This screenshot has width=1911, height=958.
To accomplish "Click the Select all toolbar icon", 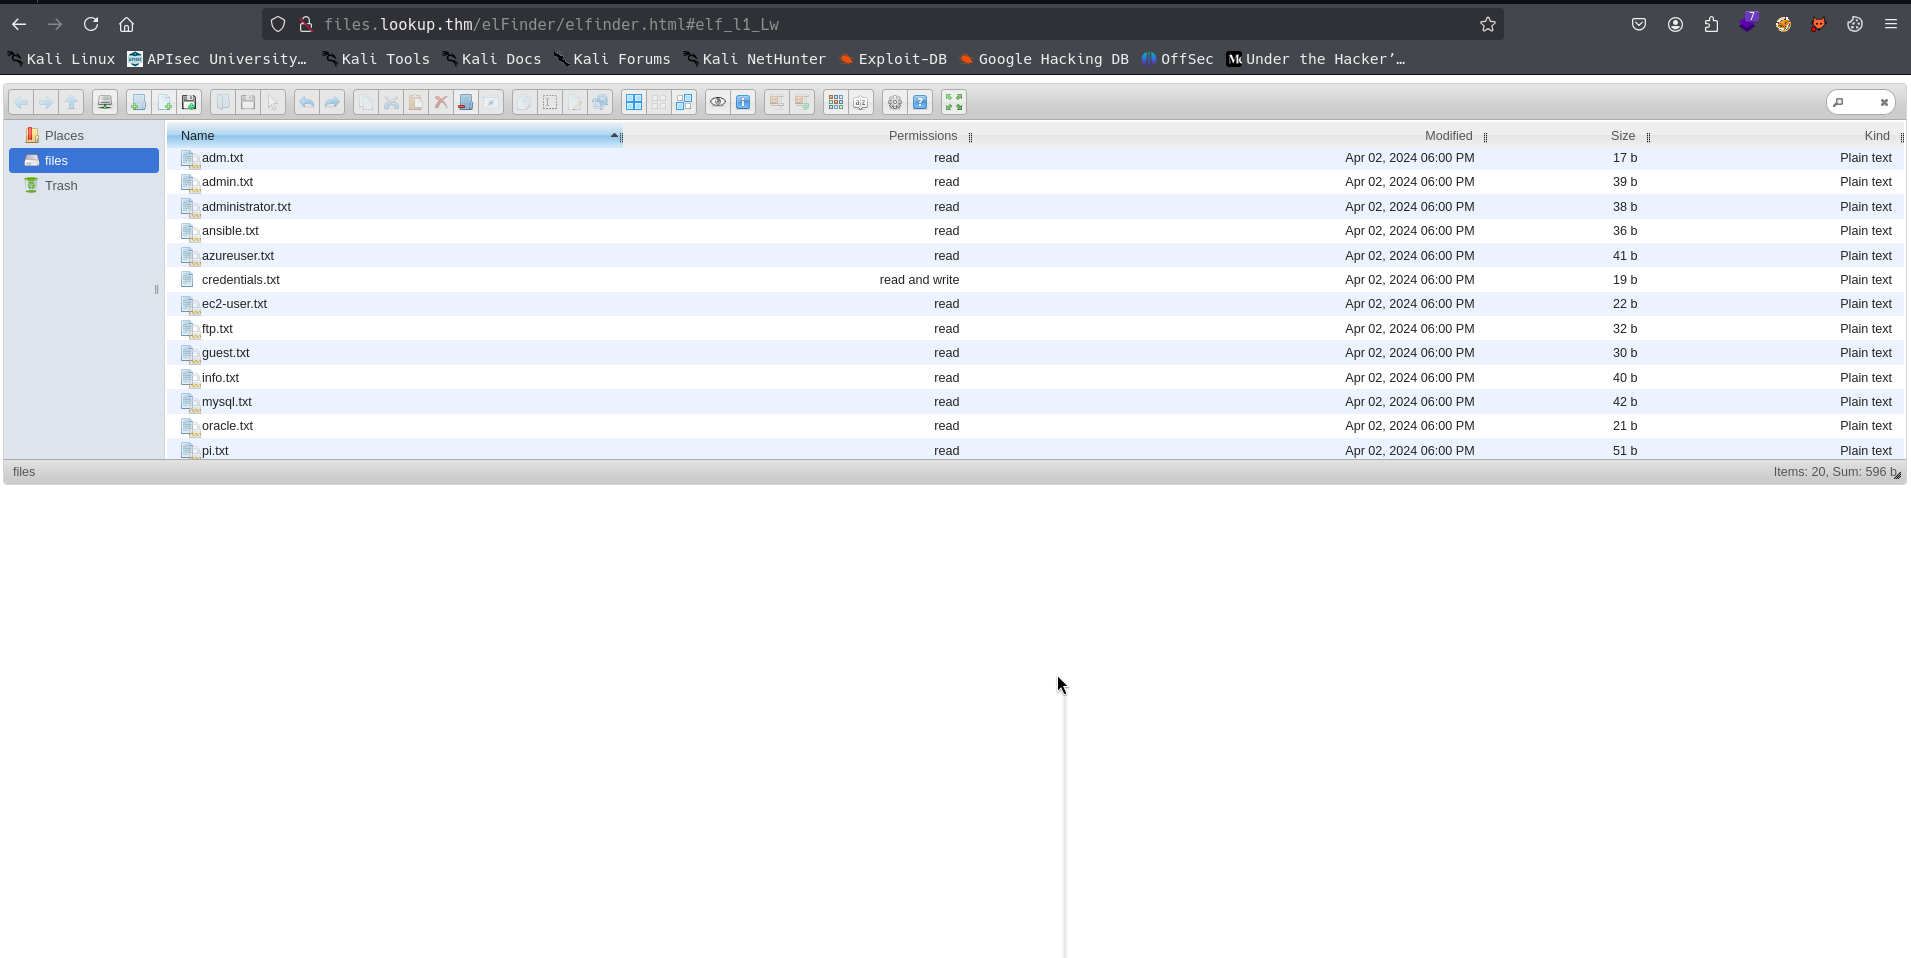I will pyautogui.click(x=634, y=102).
